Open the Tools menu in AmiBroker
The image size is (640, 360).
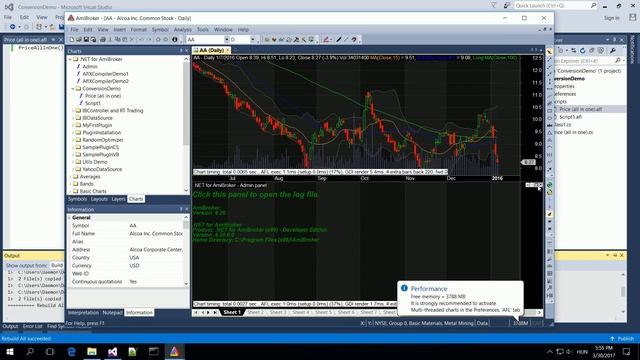pyautogui.click(x=202, y=29)
